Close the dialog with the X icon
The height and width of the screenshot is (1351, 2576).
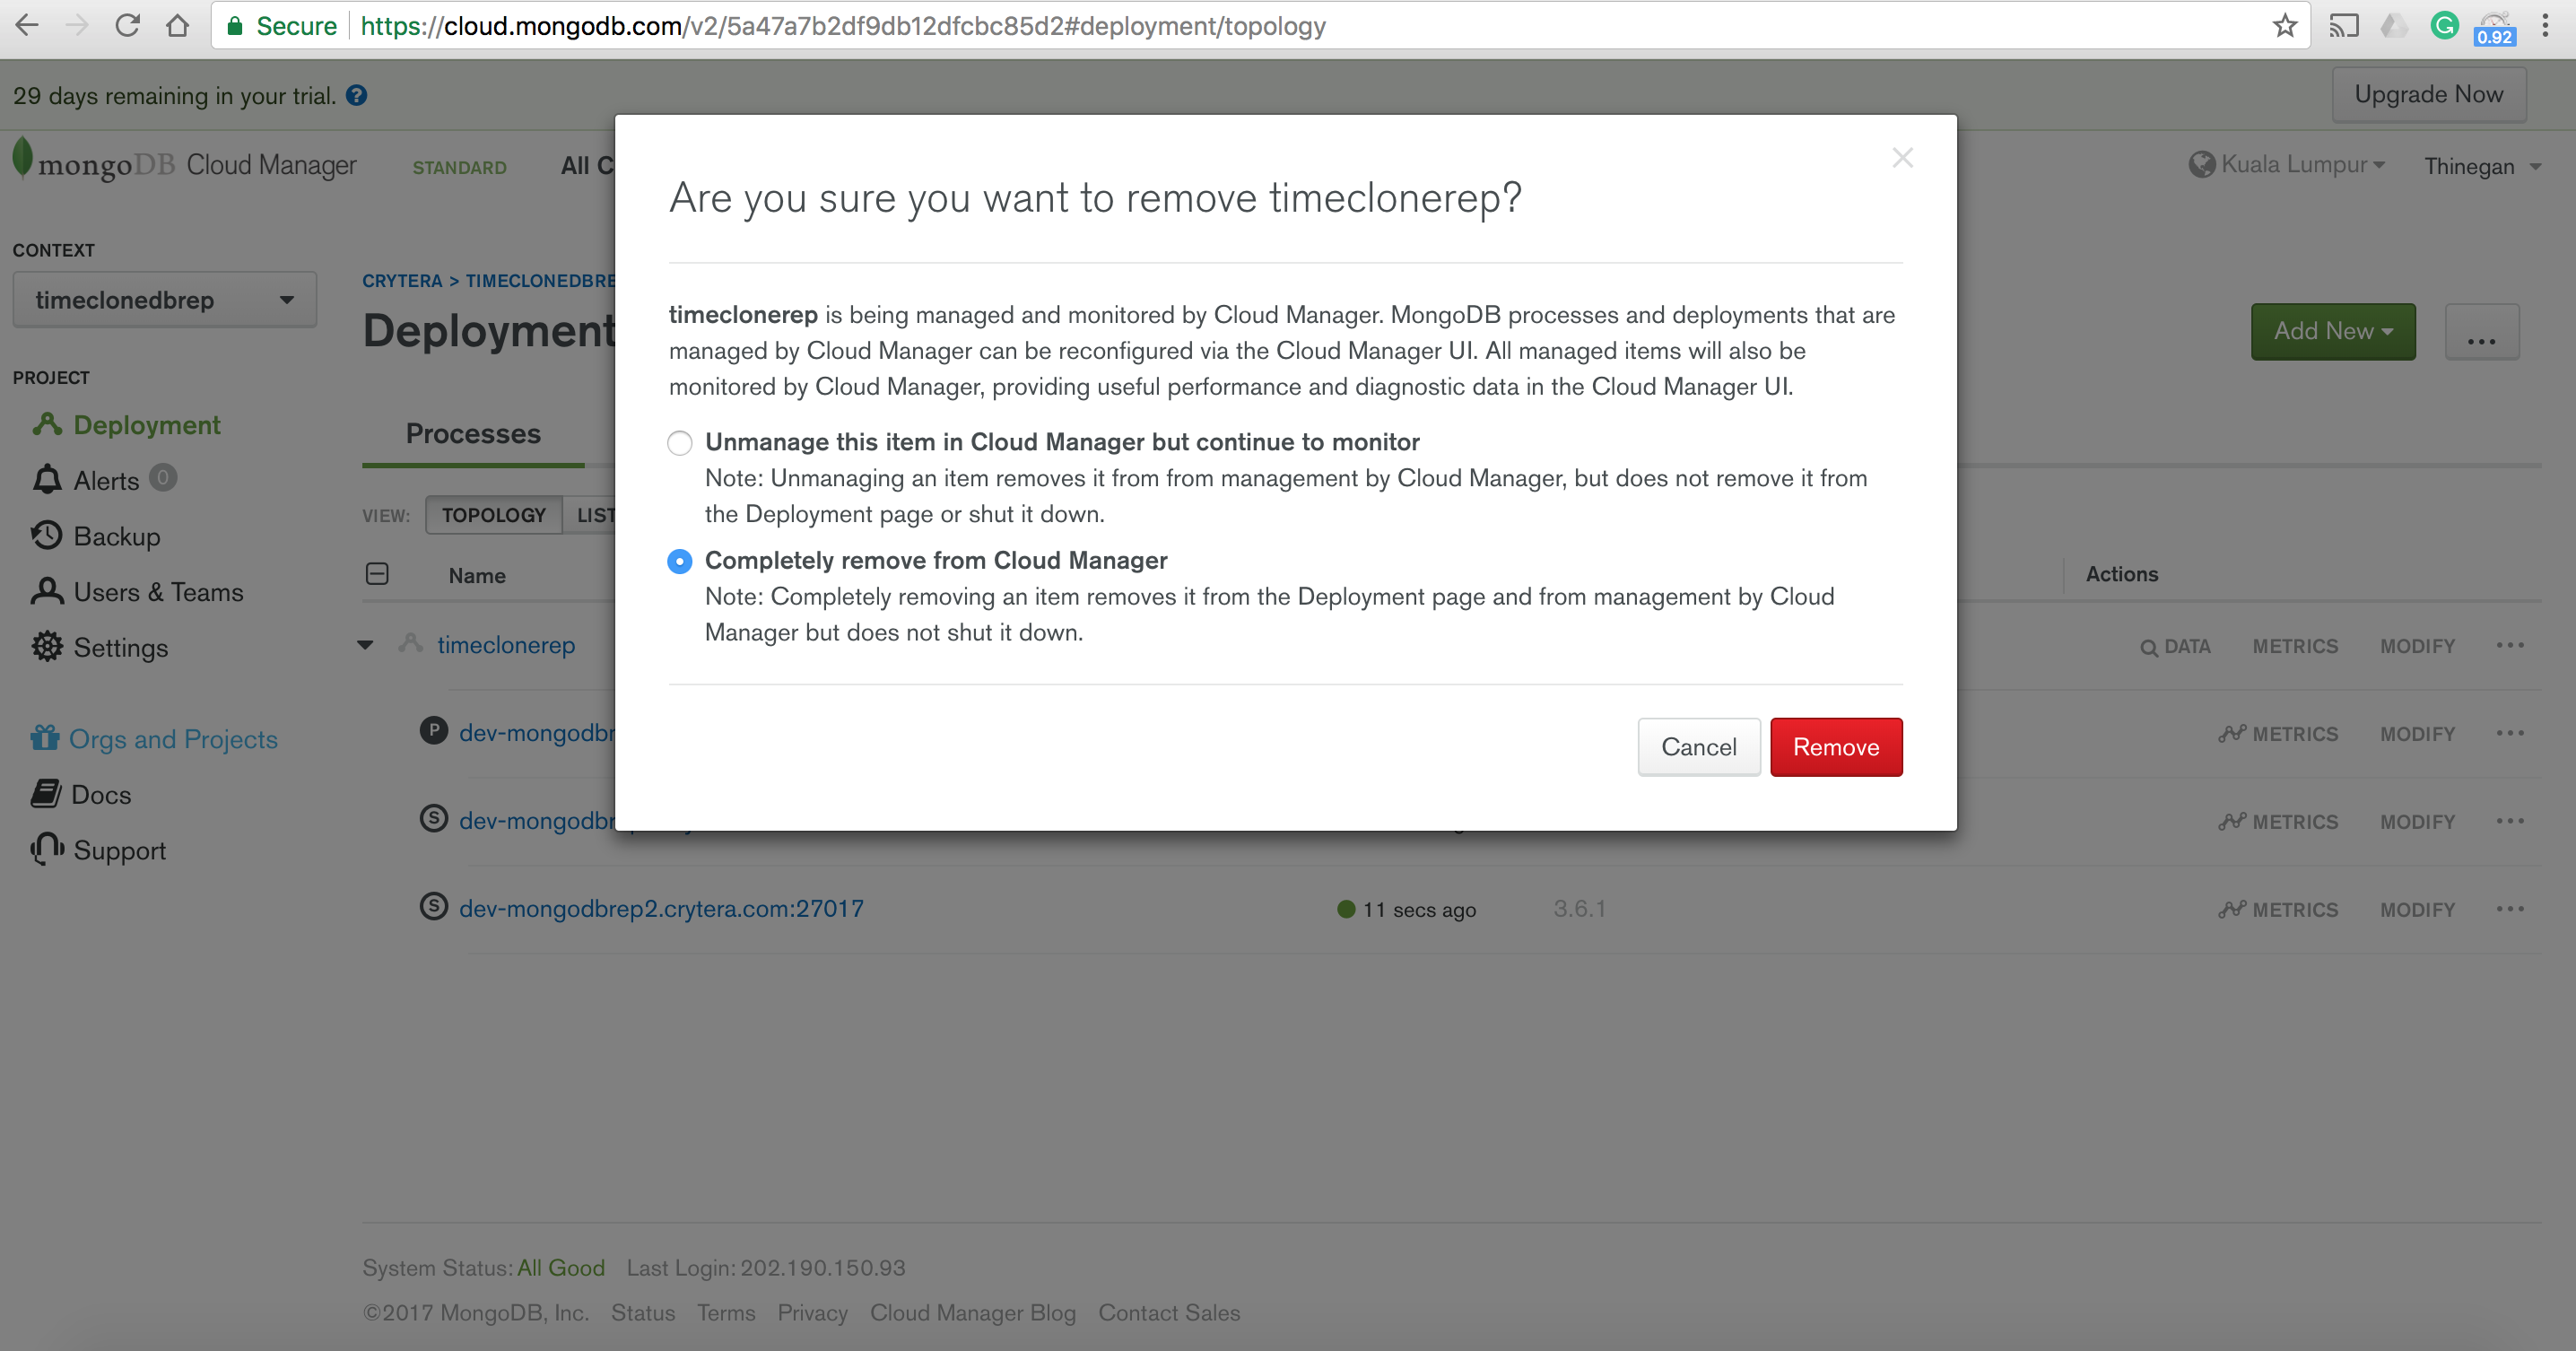point(1902,158)
